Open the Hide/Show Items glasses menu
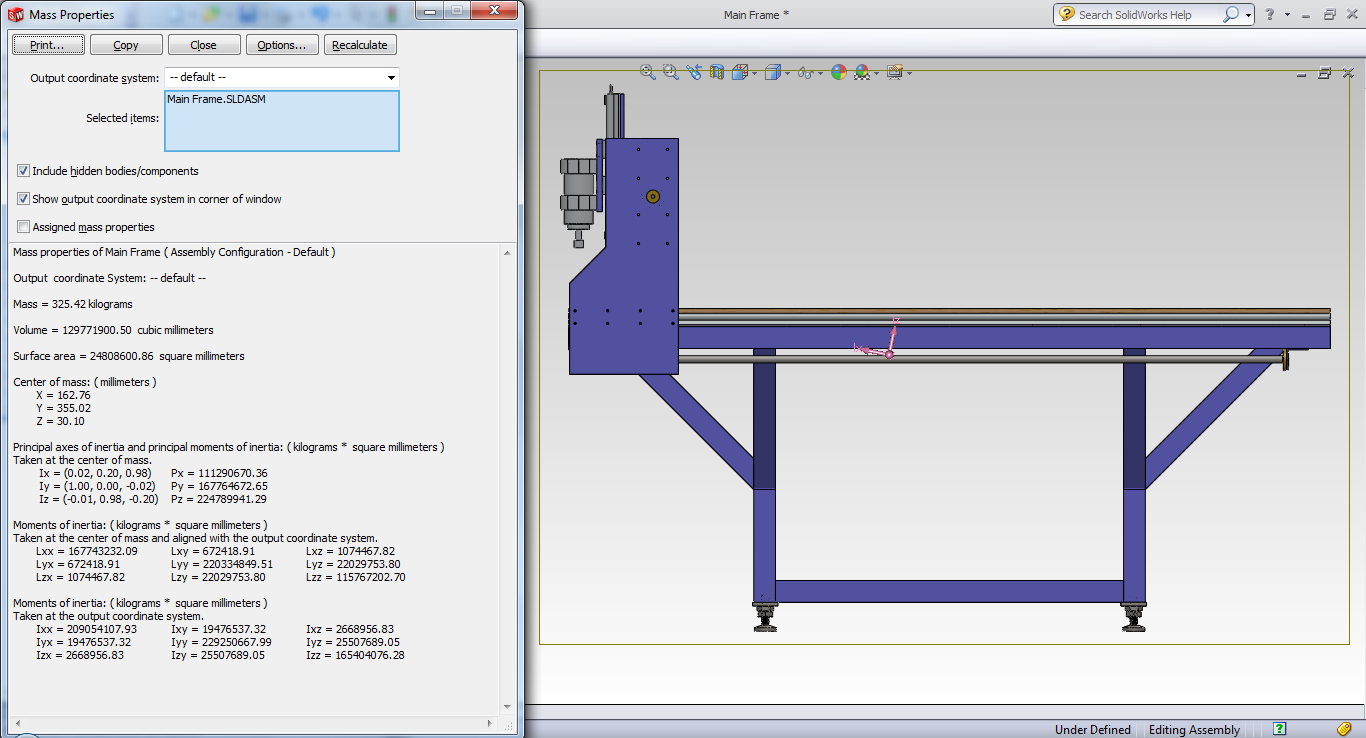The image size is (1366, 738). point(804,72)
